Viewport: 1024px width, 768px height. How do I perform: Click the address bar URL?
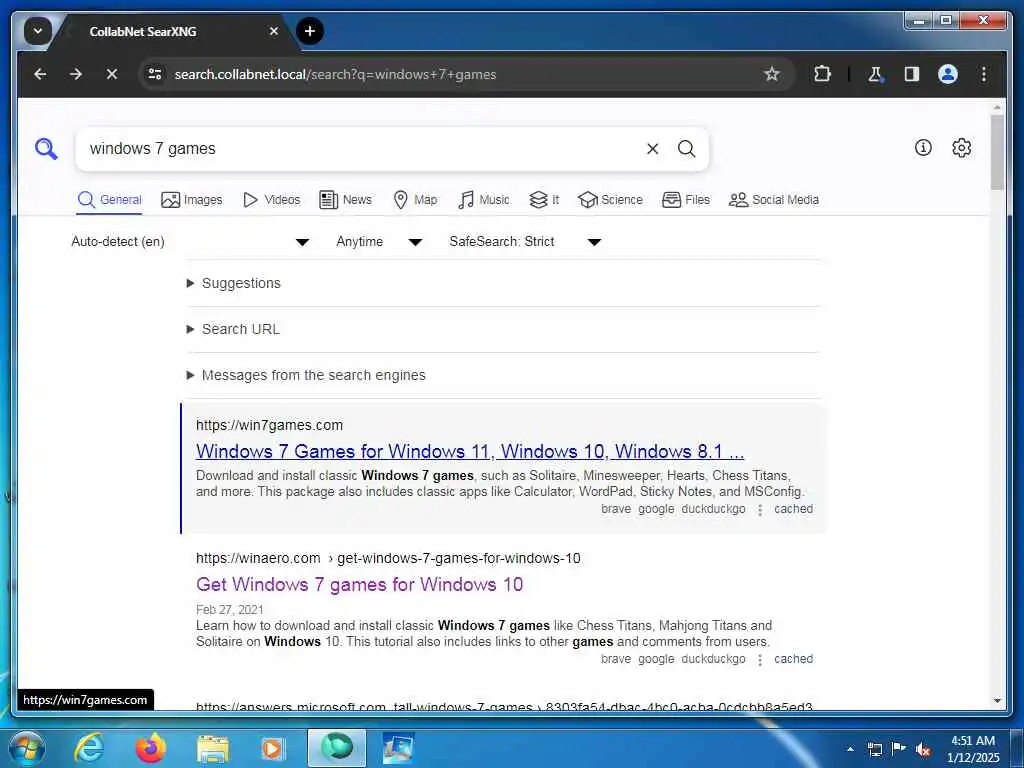click(x=335, y=74)
